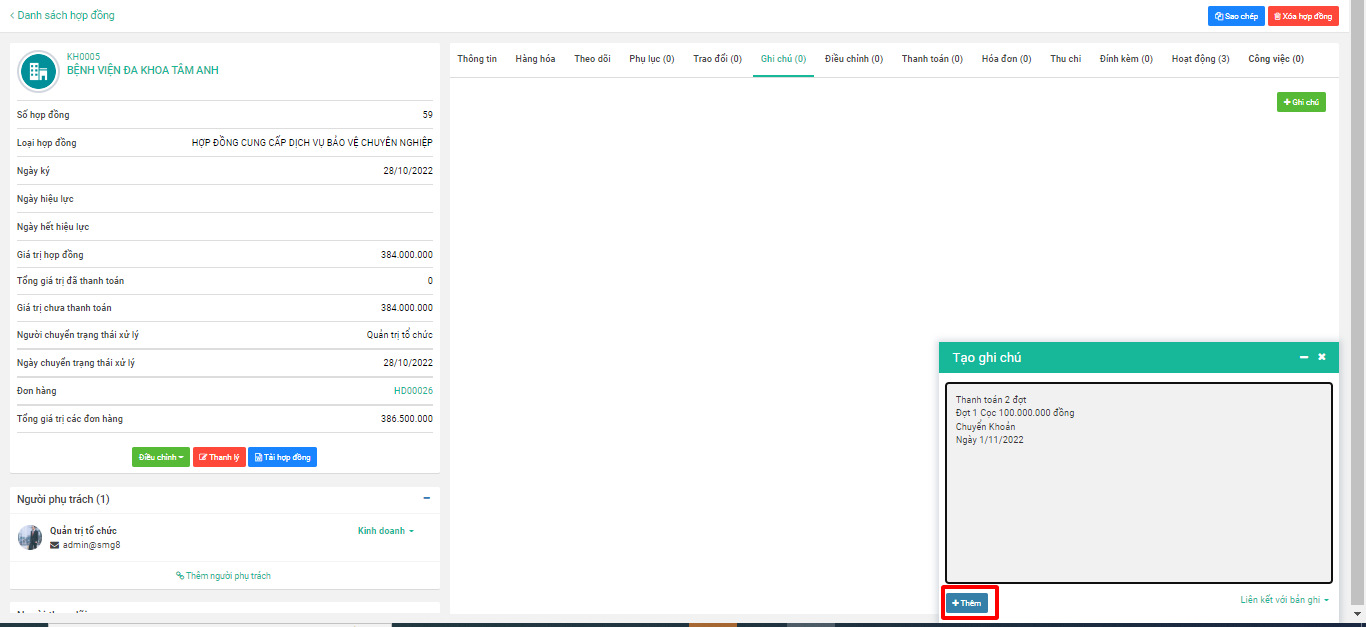Viewport: 1366px width, 627px height.
Task: Open the Hàng hóa tab
Action: 535,59
